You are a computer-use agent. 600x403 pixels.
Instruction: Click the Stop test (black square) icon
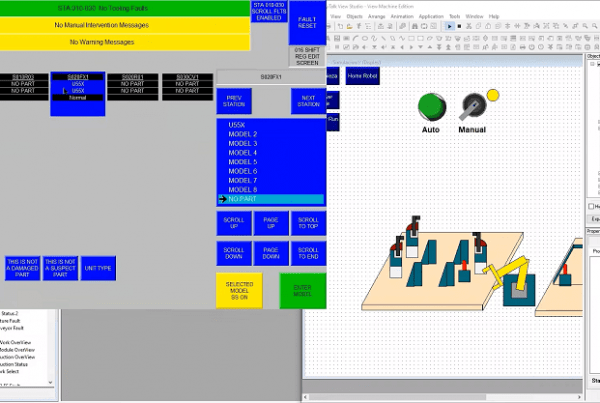point(459,26)
